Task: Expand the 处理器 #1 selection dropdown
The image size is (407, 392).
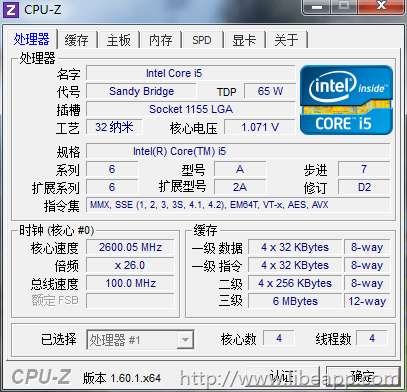Action: pos(185,340)
